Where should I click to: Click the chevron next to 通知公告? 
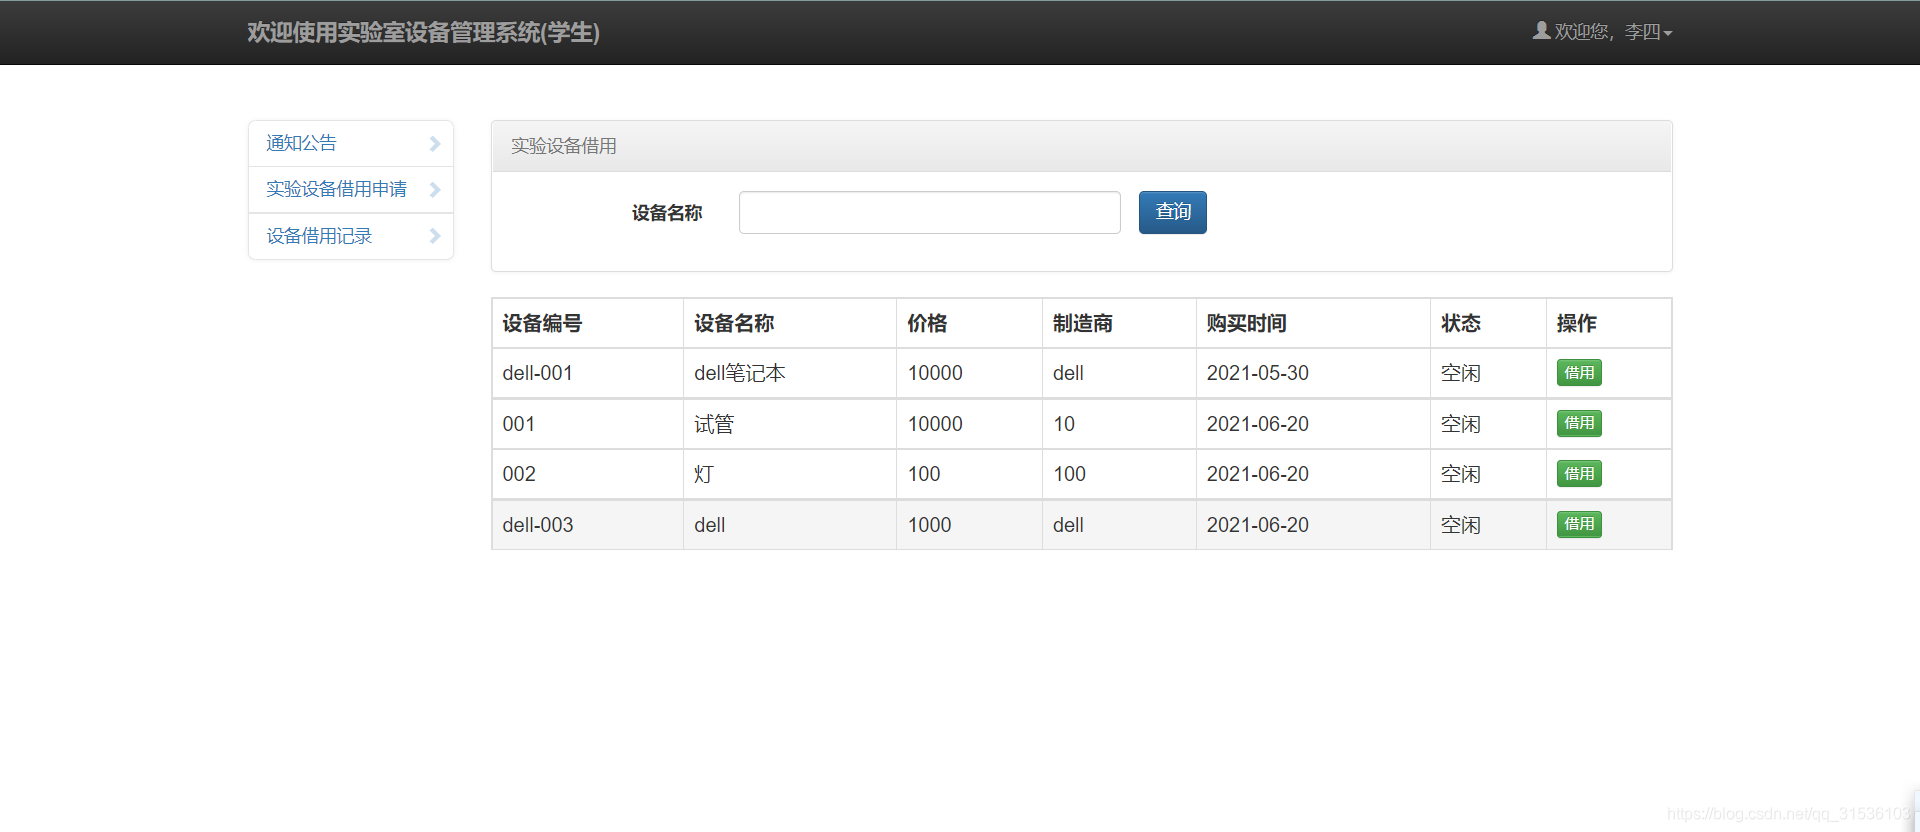tap(435, 144)
